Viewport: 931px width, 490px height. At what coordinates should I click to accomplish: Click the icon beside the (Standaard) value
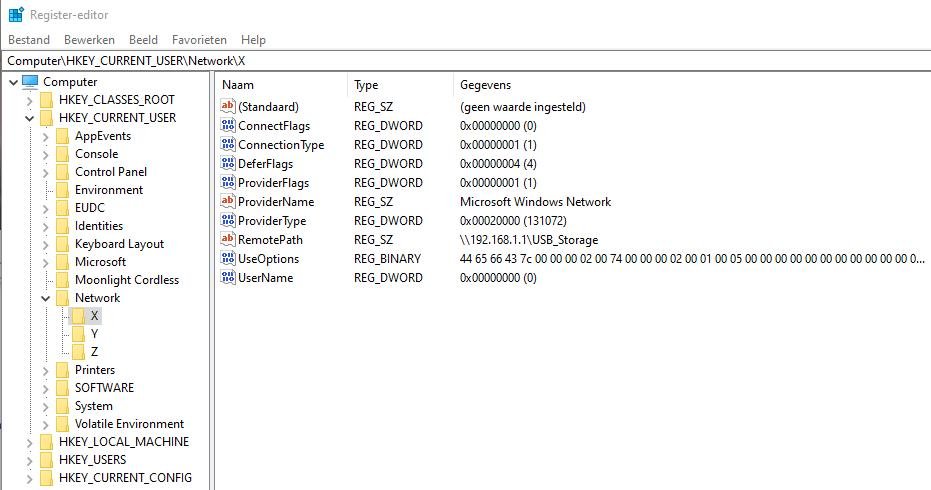pyautogui.click(x=227, y=107)
